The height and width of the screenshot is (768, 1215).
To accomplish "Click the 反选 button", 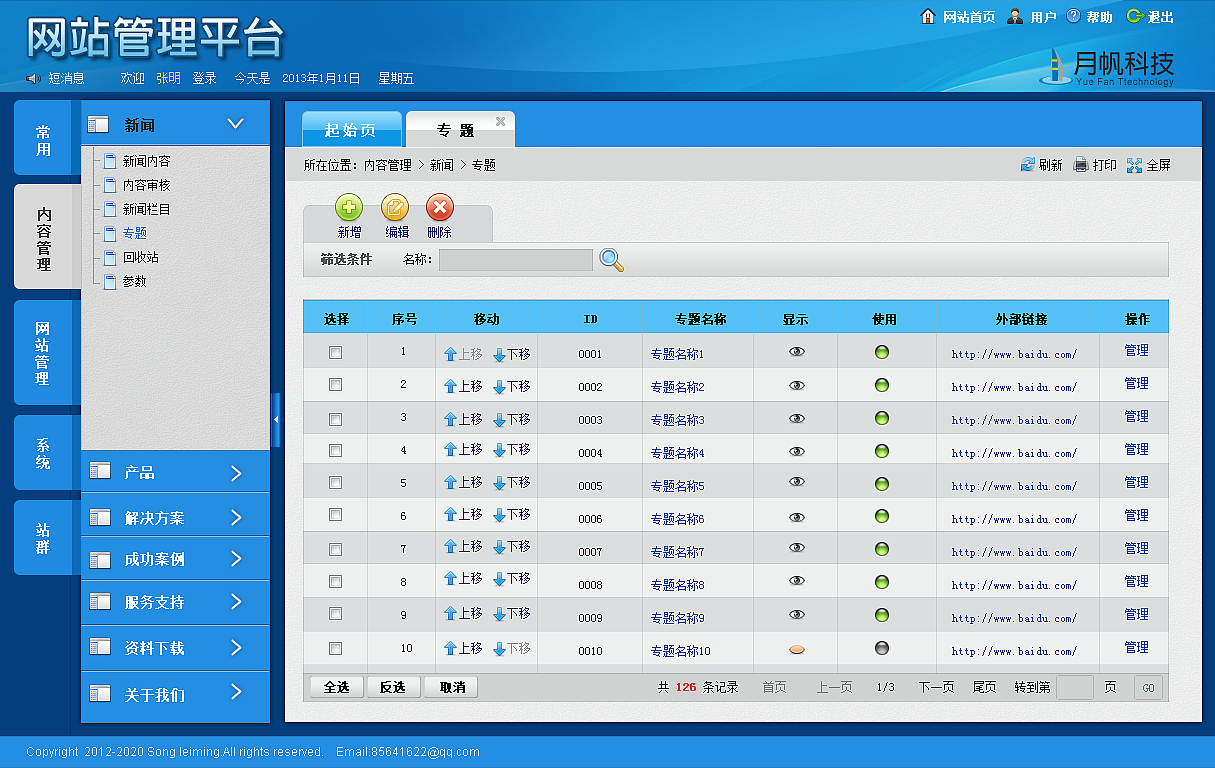I will (x=394, y=687).
